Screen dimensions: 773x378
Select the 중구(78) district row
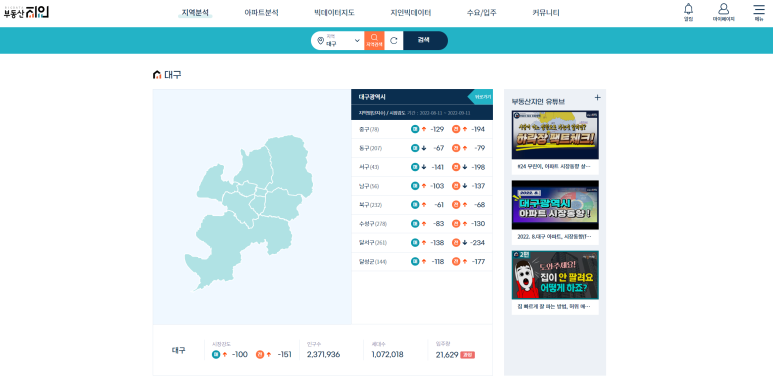click(x=422, y=129)
